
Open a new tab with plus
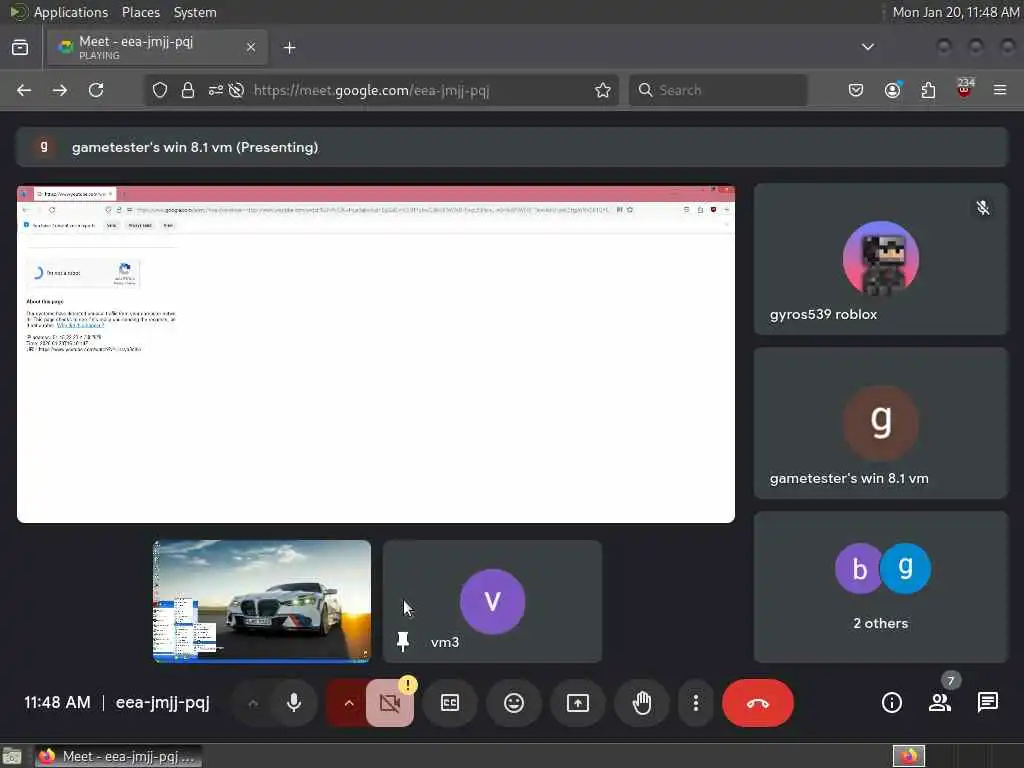click(289, 48)
